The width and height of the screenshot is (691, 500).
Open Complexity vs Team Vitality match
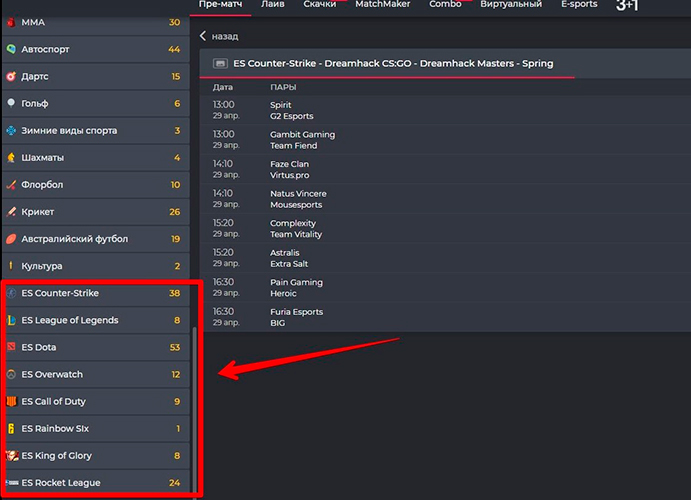[445, 228]
